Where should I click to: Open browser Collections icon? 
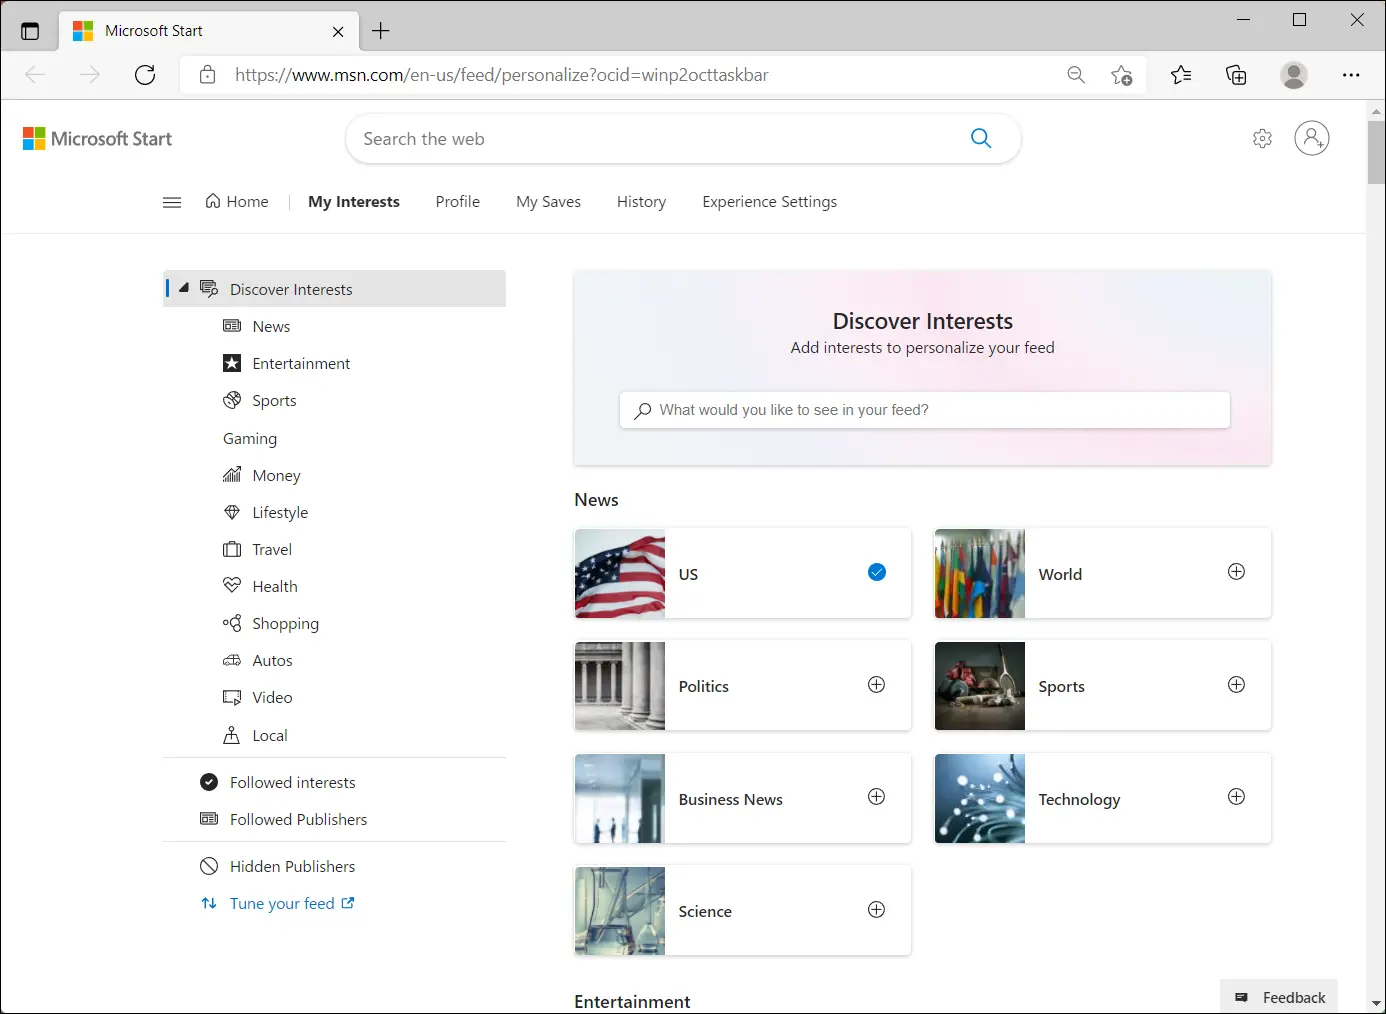[x=1236, y=75]
